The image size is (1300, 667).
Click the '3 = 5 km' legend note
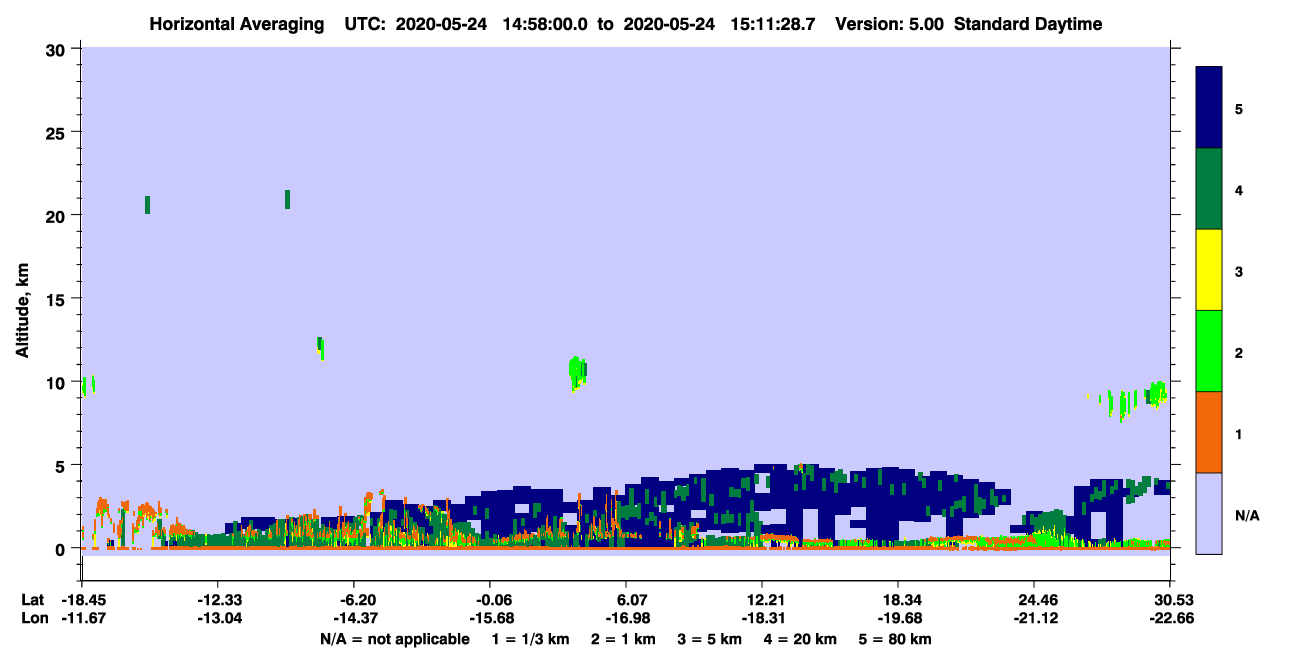pyautogui.click(x=710, y=639)
